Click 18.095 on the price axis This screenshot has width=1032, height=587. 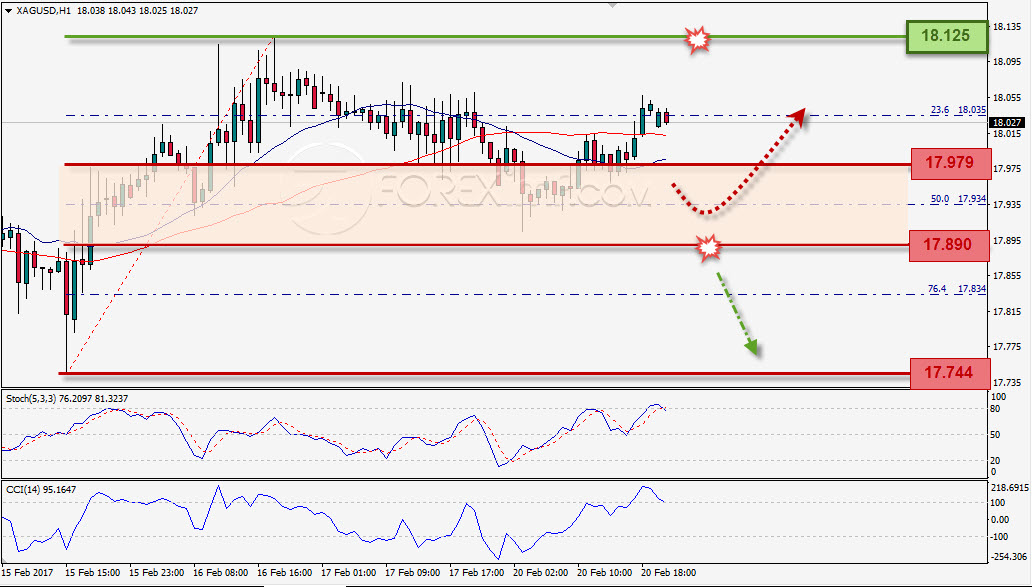(1006, 62)
